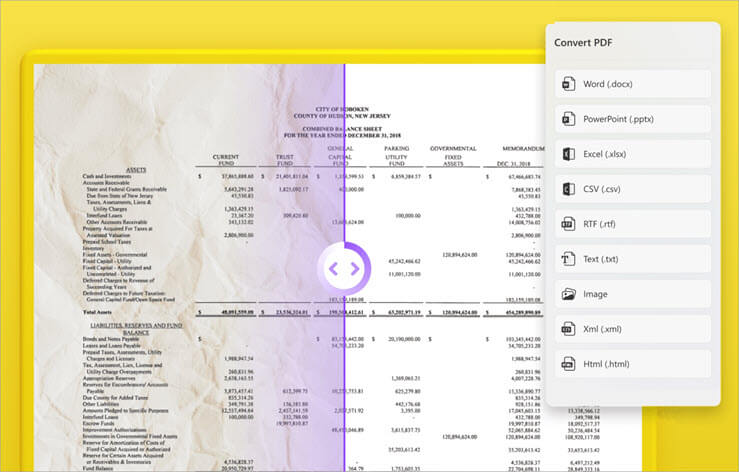The image size is (739, 472).
Task: Click the Image format icon
Action: 568,294
